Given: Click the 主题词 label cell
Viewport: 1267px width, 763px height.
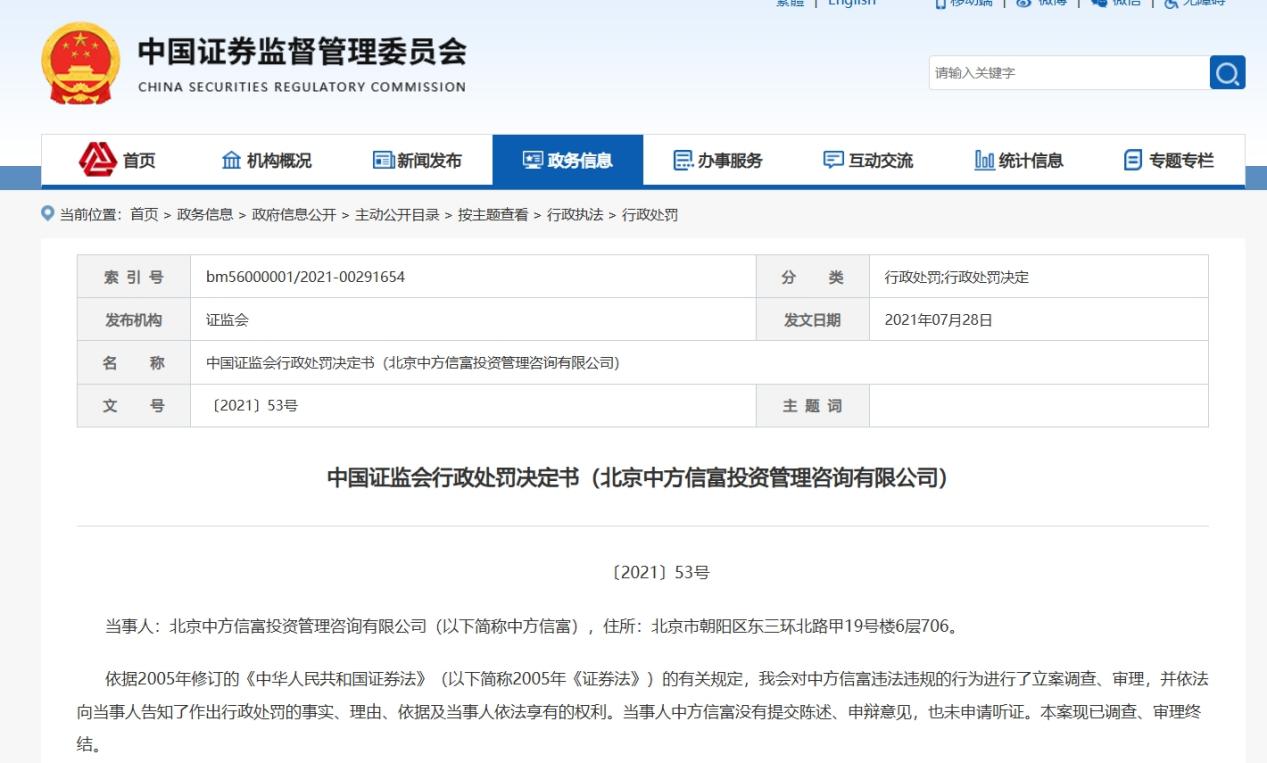Looking at the screenshot, I should click(813, 406).
